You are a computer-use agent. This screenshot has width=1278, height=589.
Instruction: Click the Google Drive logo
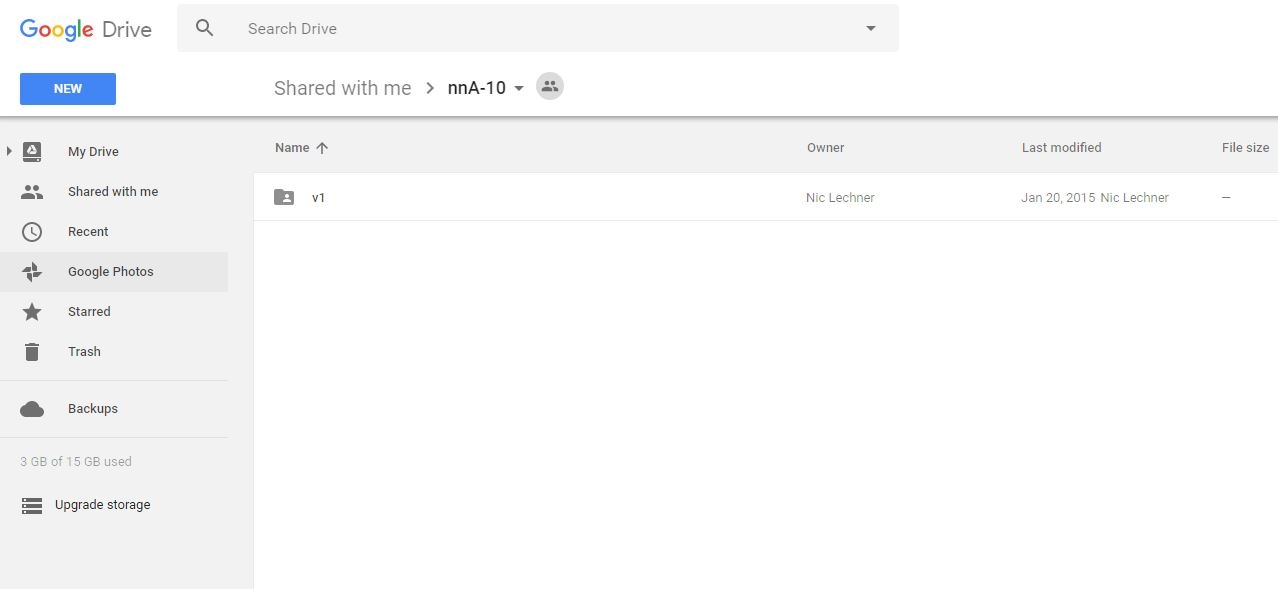[86, 29]
